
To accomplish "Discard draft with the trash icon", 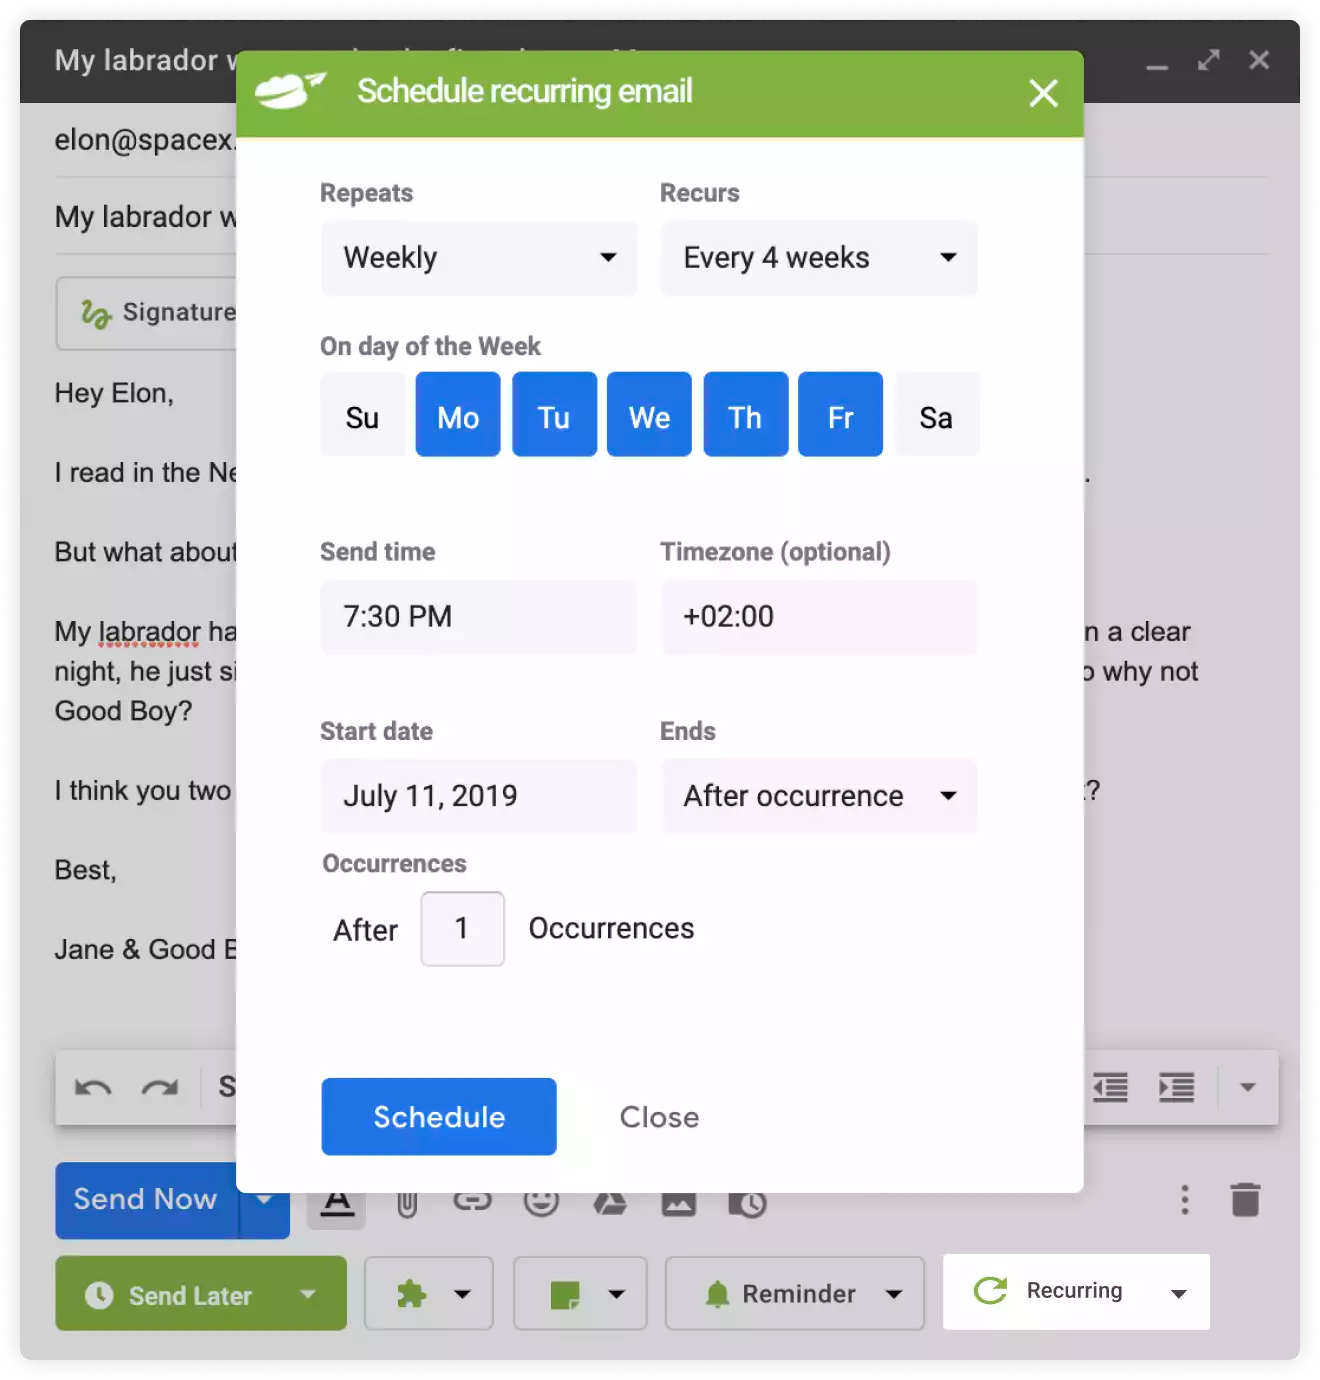I will point(1245,1199).
